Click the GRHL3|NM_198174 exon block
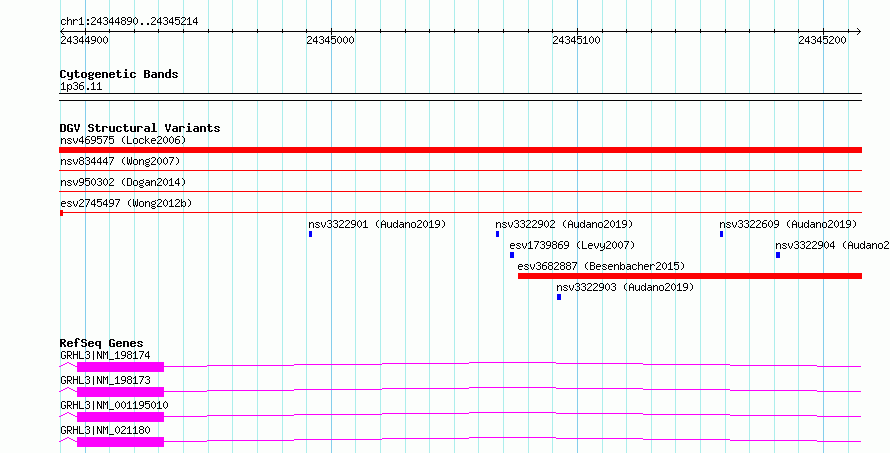This screenshot has height=453, width=890. click(x=120, y=367)
